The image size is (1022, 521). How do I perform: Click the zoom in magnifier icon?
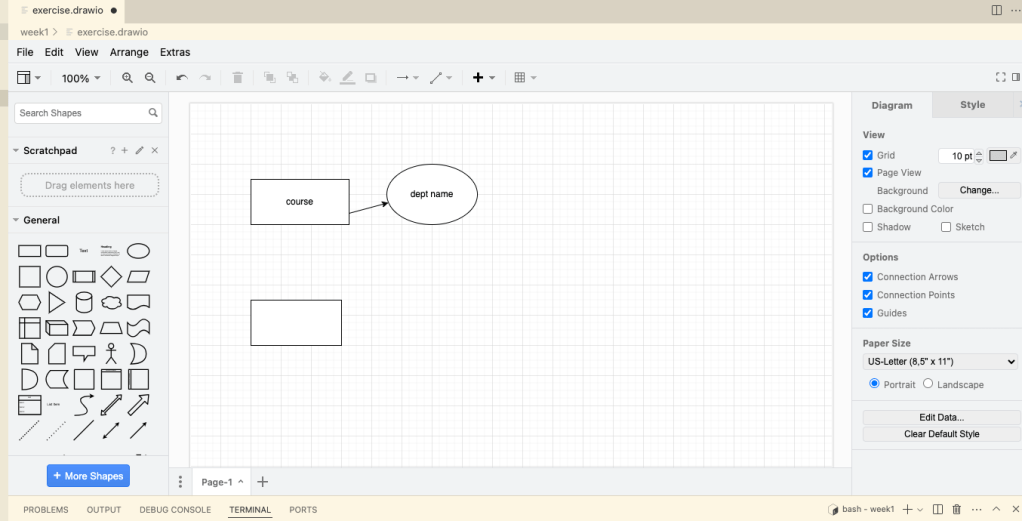click(x=127, y=78)
